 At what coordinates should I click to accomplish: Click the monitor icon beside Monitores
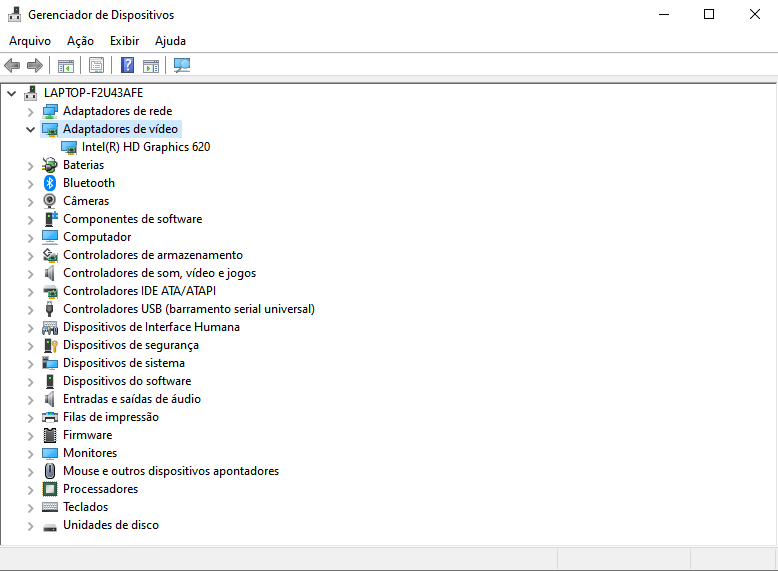pyautogui.click(x=50, y=453)
